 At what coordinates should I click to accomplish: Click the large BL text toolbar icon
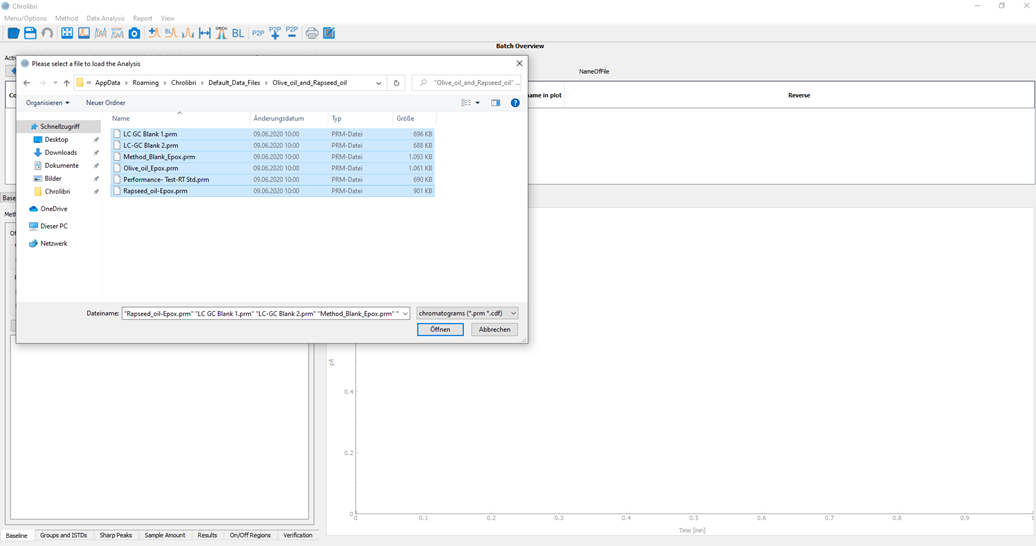pyautogui.click(x=238, y=32)
